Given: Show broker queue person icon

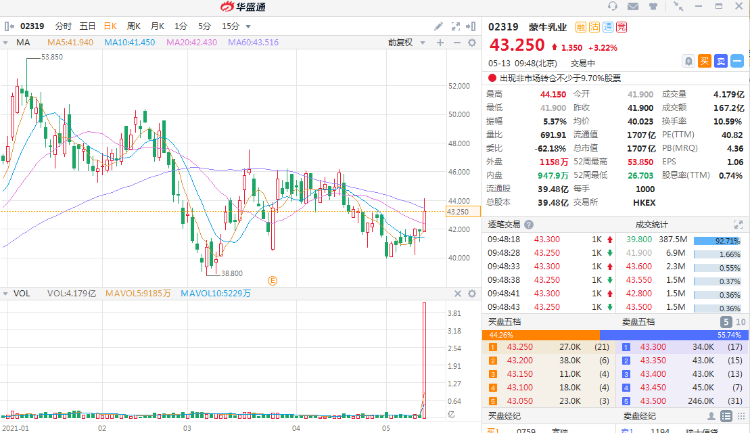Looking at the screenshot, I should 711,416.
